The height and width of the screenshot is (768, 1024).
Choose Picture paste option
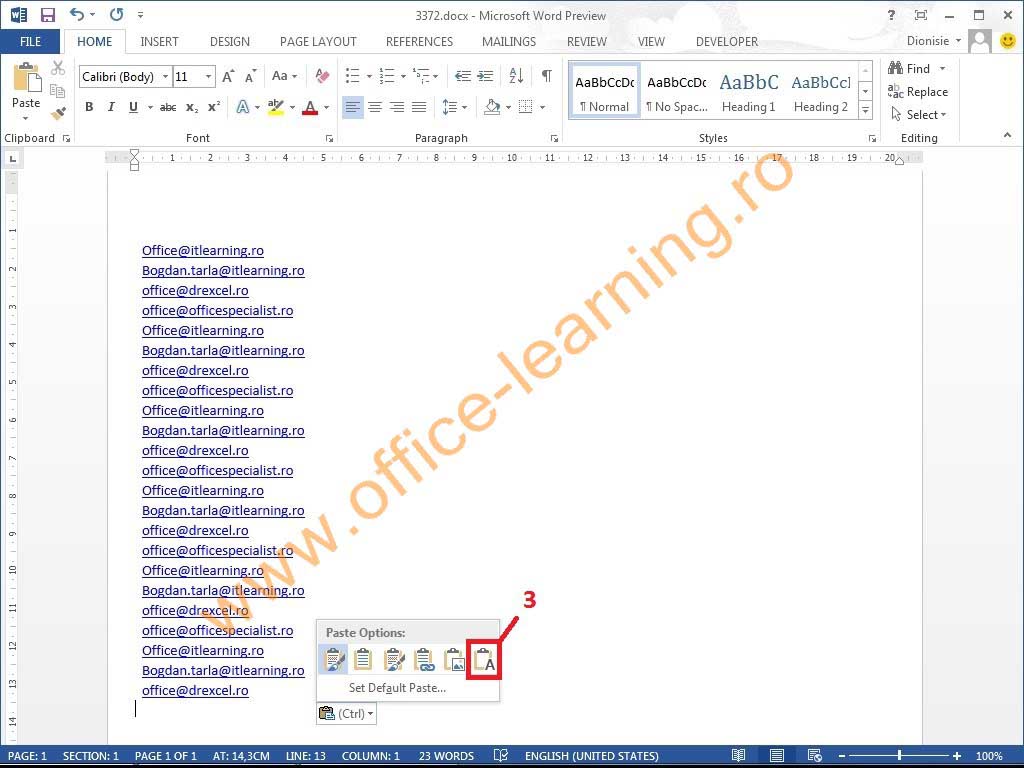click(x=454, y=660)
